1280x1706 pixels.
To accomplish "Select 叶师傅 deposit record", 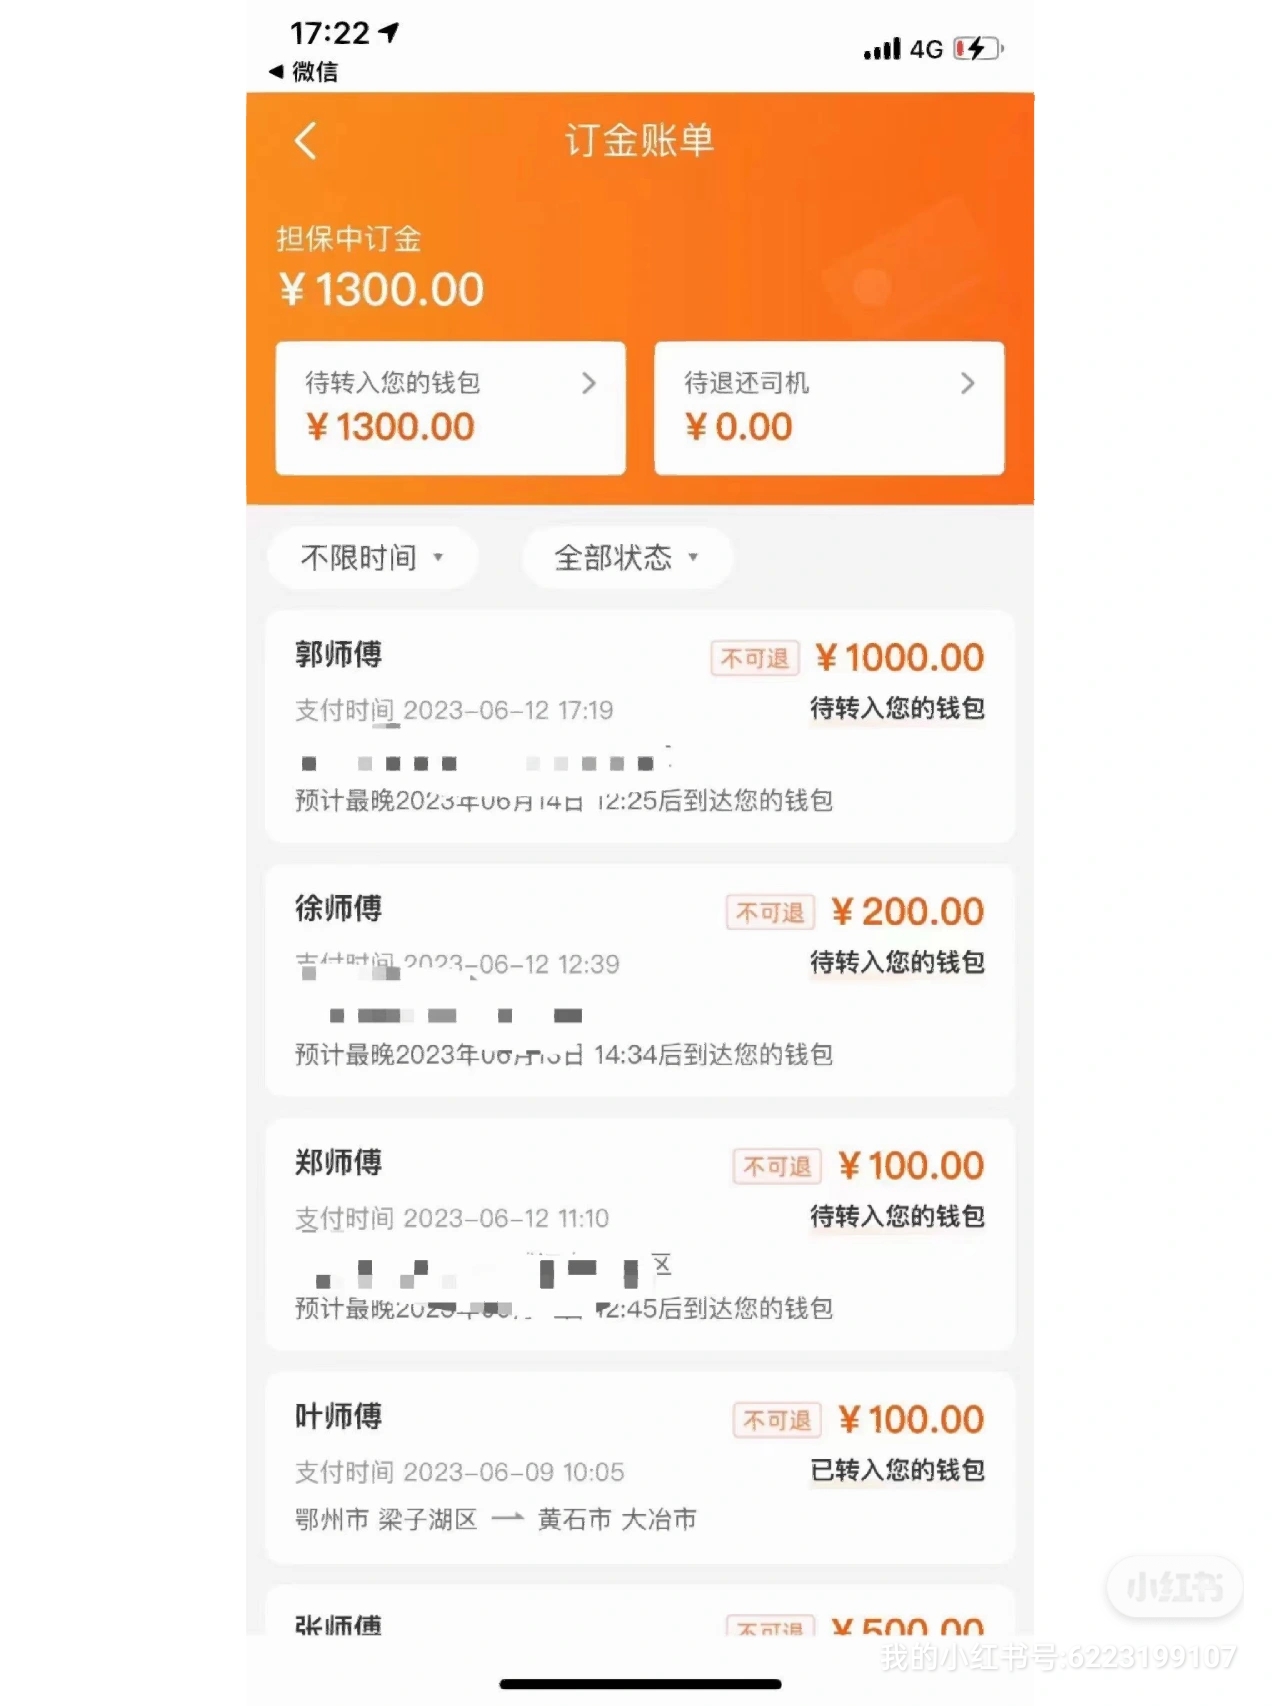I will pyautogui.click(x=640, y=1468).
